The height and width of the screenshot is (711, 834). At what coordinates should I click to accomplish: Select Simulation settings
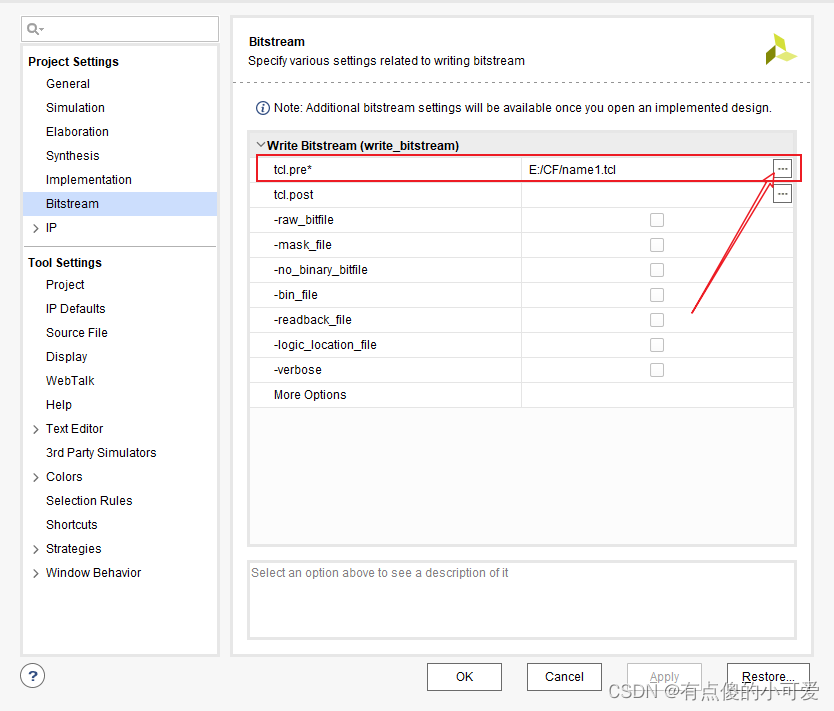click(75, 107)
